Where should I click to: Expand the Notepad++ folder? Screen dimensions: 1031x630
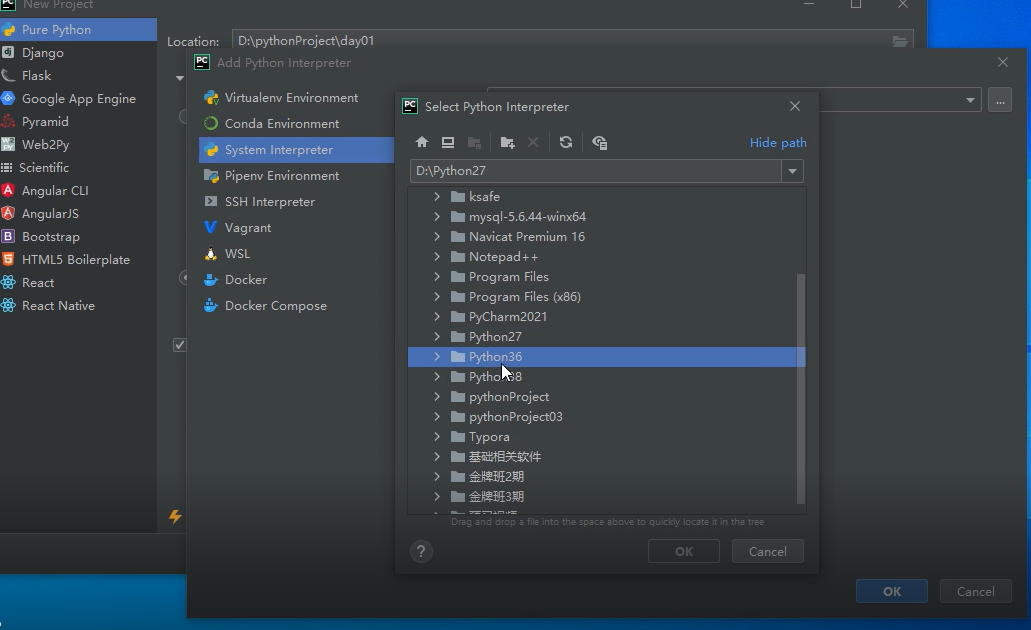[x=437, y=256]
